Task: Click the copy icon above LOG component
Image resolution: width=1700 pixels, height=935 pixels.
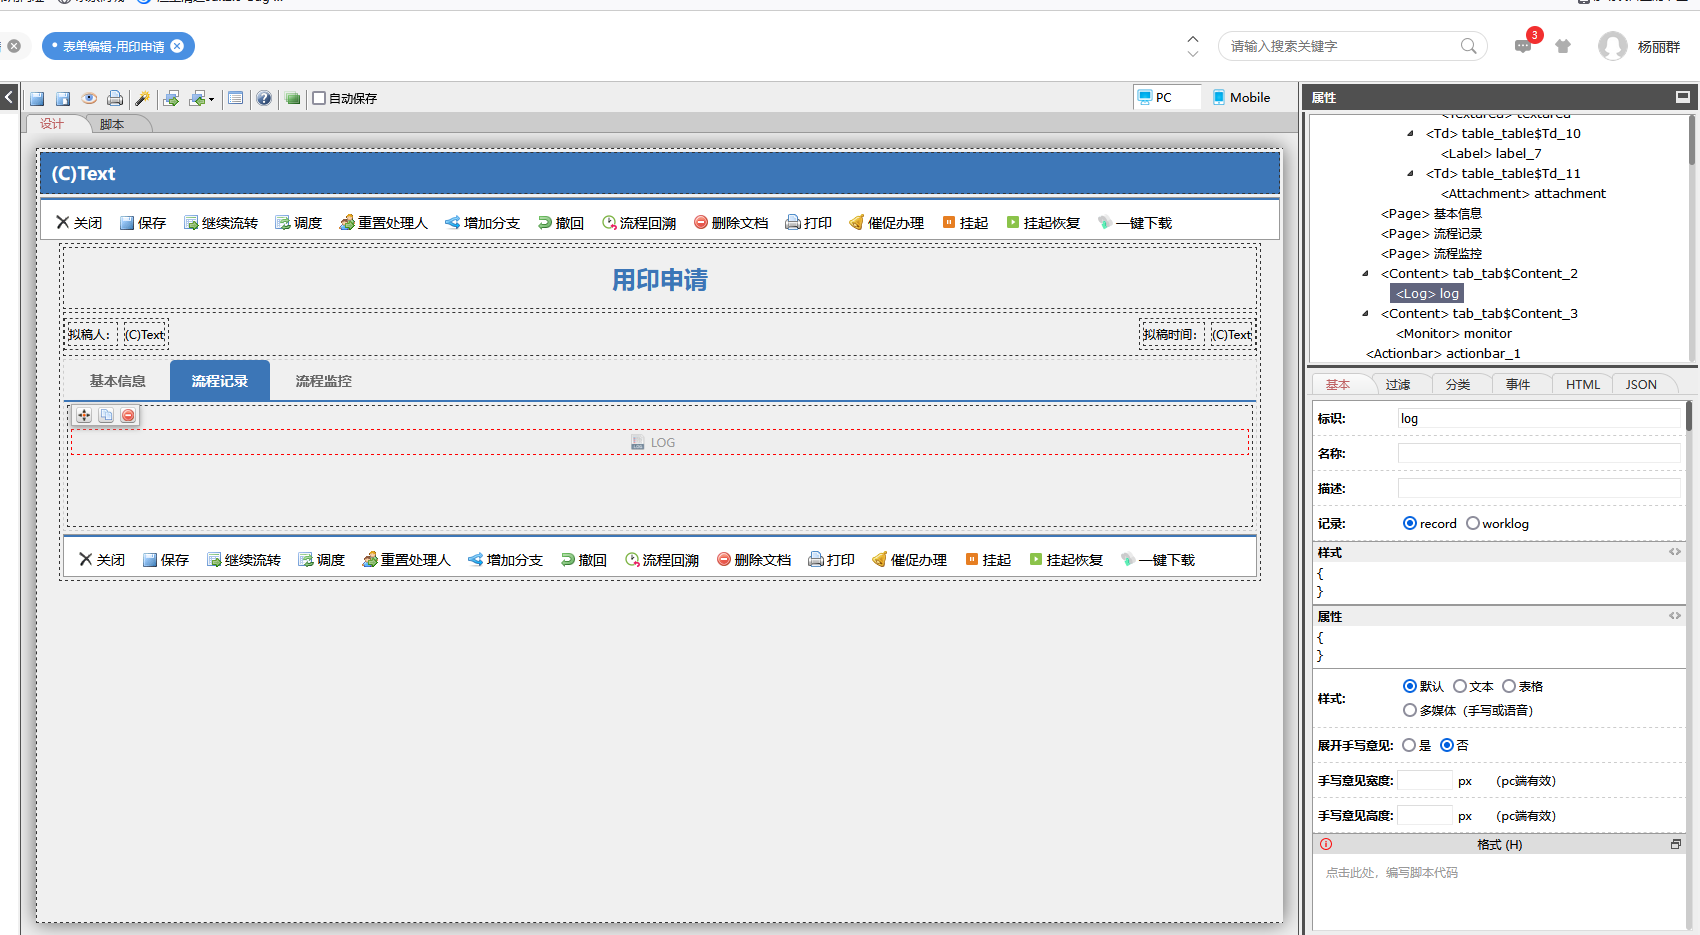Action: tap(106, 415)
